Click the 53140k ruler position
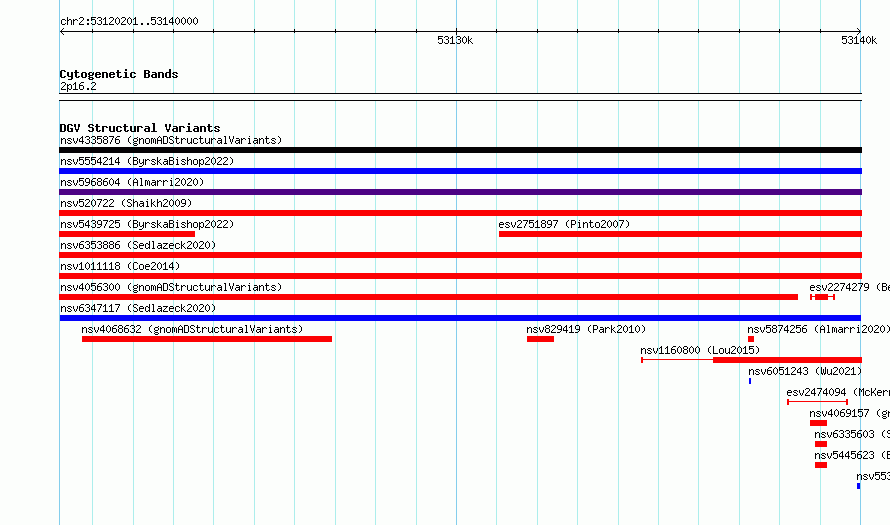890x525 pixels. (x=859, y=40)
